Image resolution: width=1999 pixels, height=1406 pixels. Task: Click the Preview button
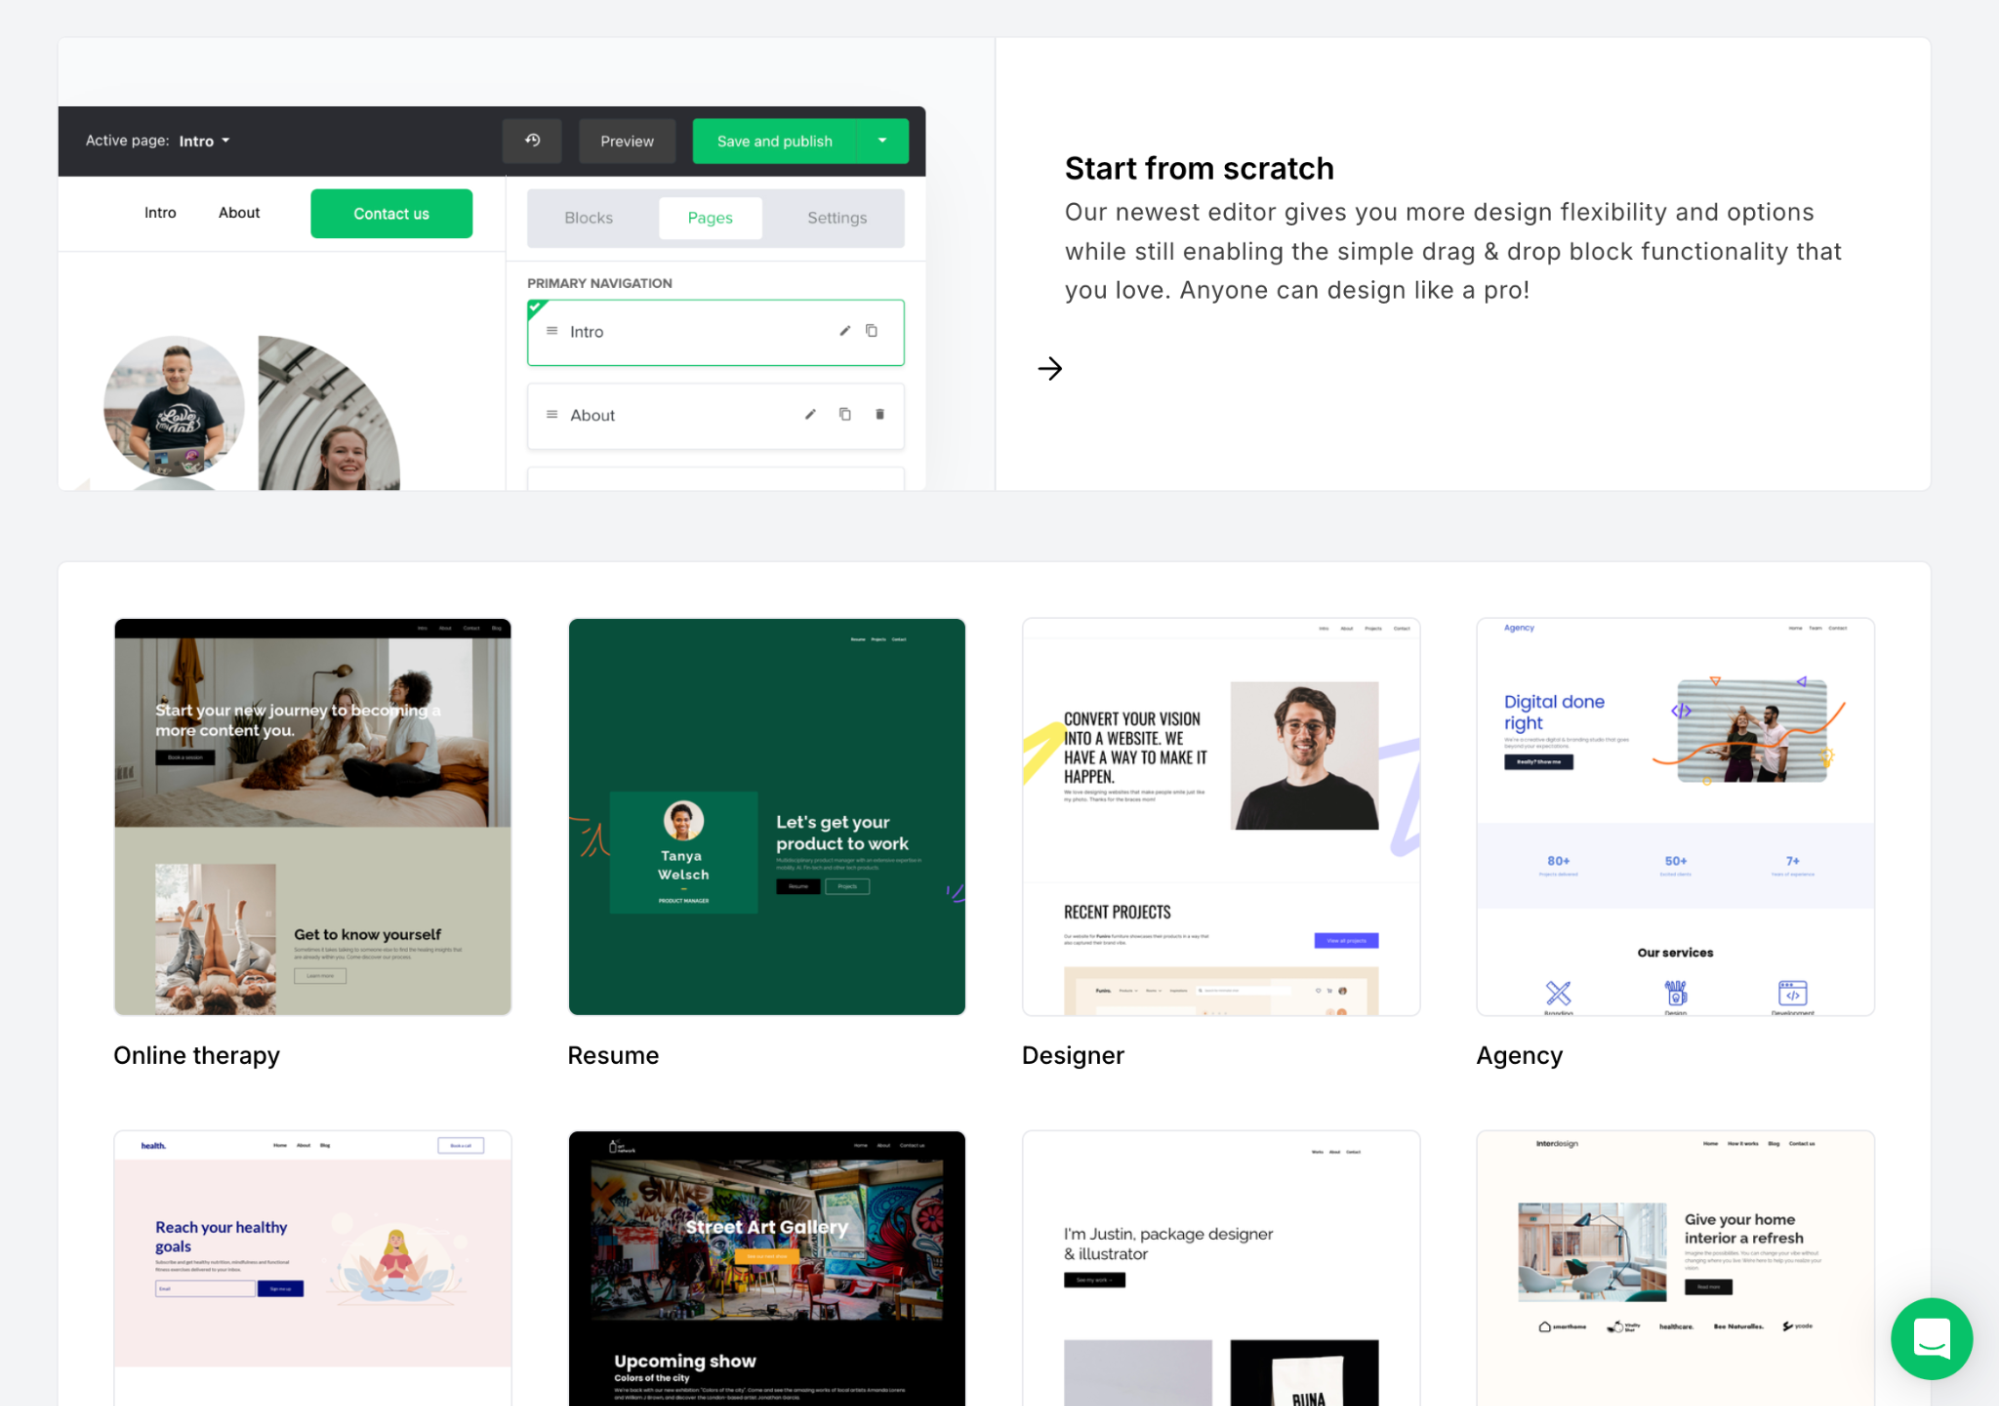[627, 140]
